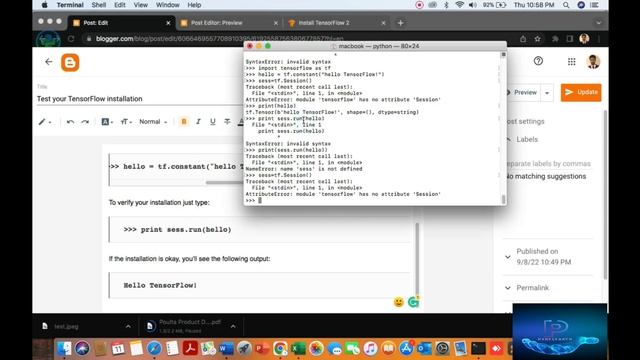Screen dimensions: 640x360
Task: Click the share icon in address bar
Action: (x=523, y=39)
